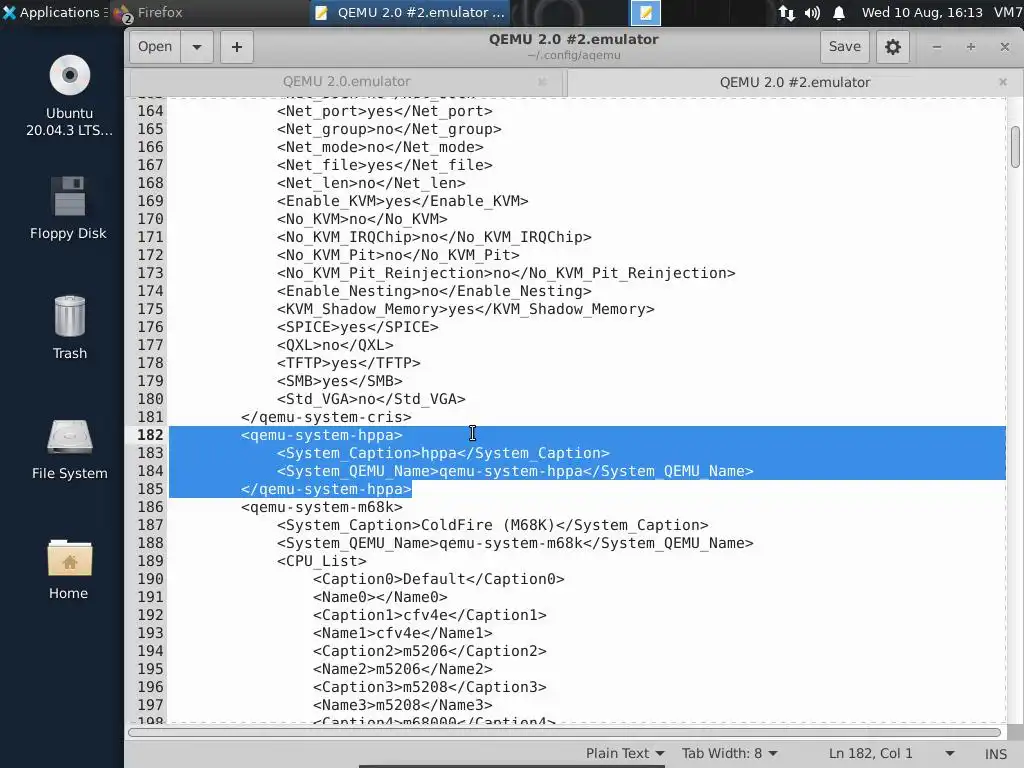Screen dimensions: 1024x768
Task: Click the Save button
Action: coord(844,47)
